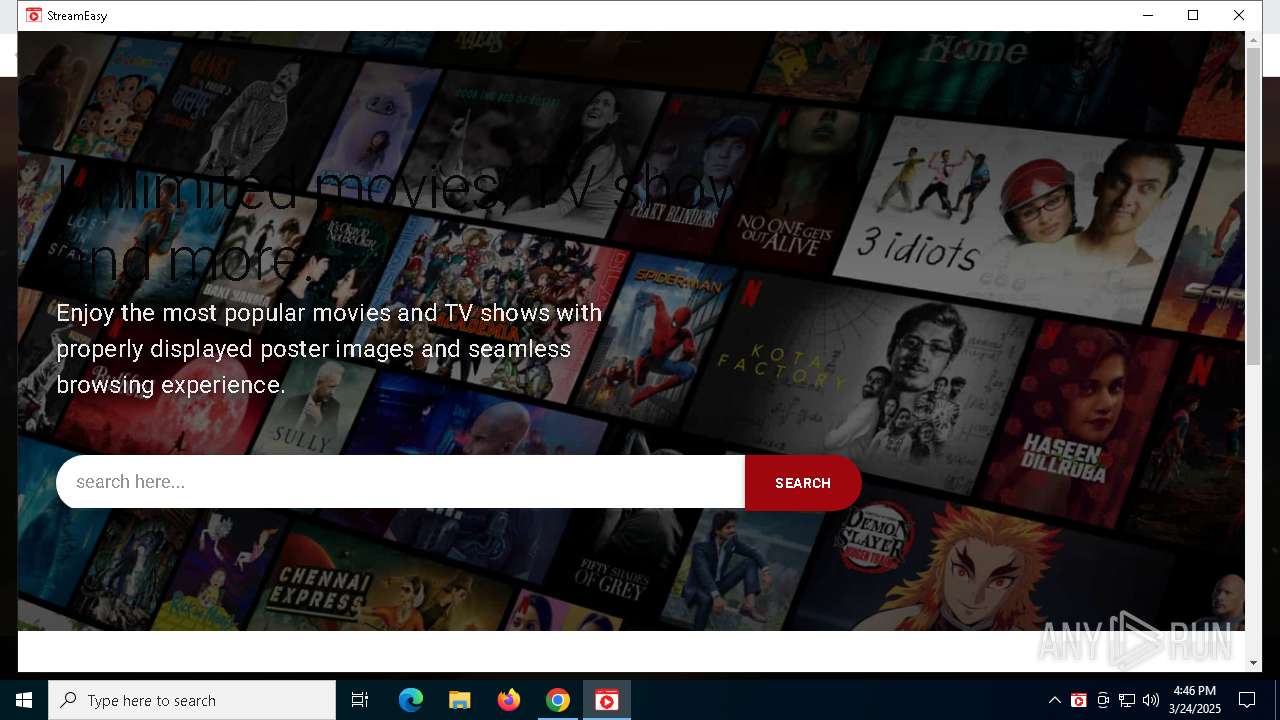Click the taskbar 'Type here to search' box
Screen dimensions: 1280x720
(192, 700)
